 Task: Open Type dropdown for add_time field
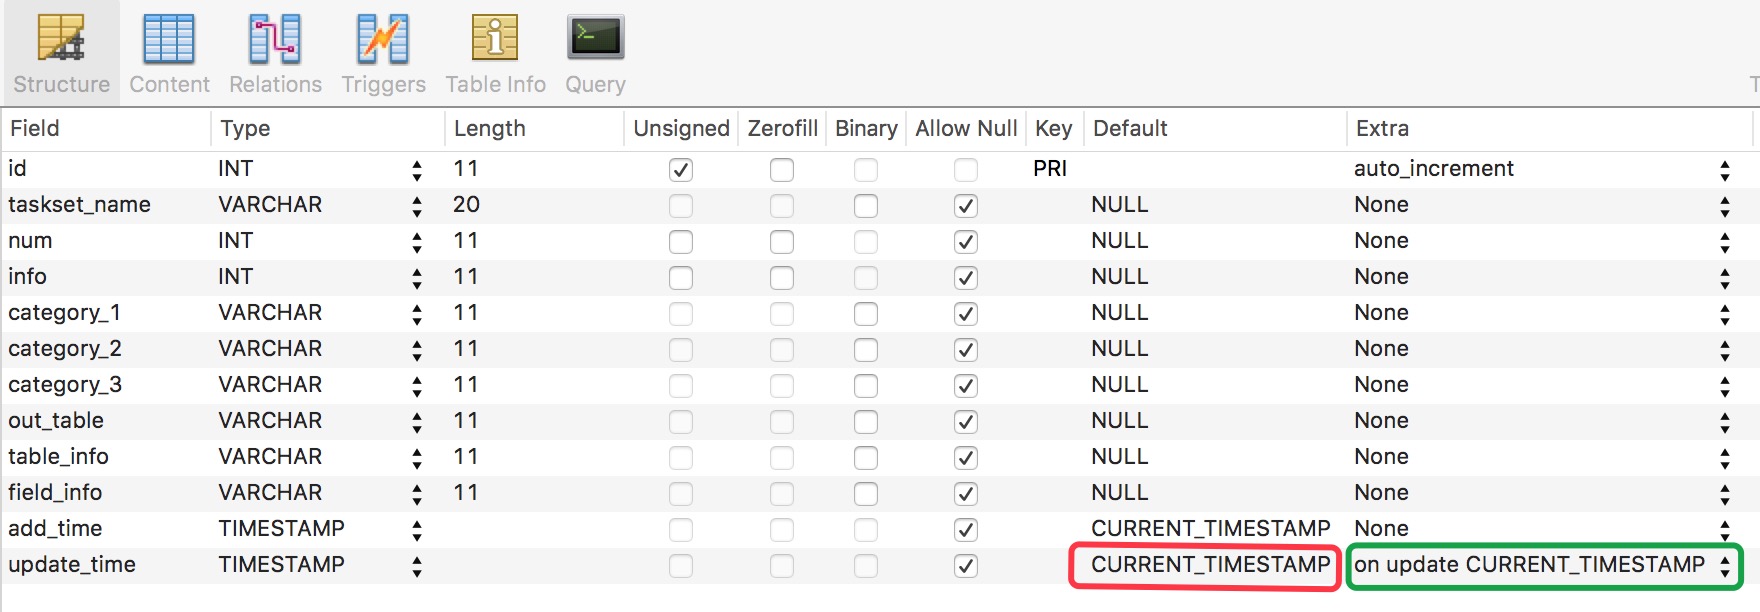(417, 530)
